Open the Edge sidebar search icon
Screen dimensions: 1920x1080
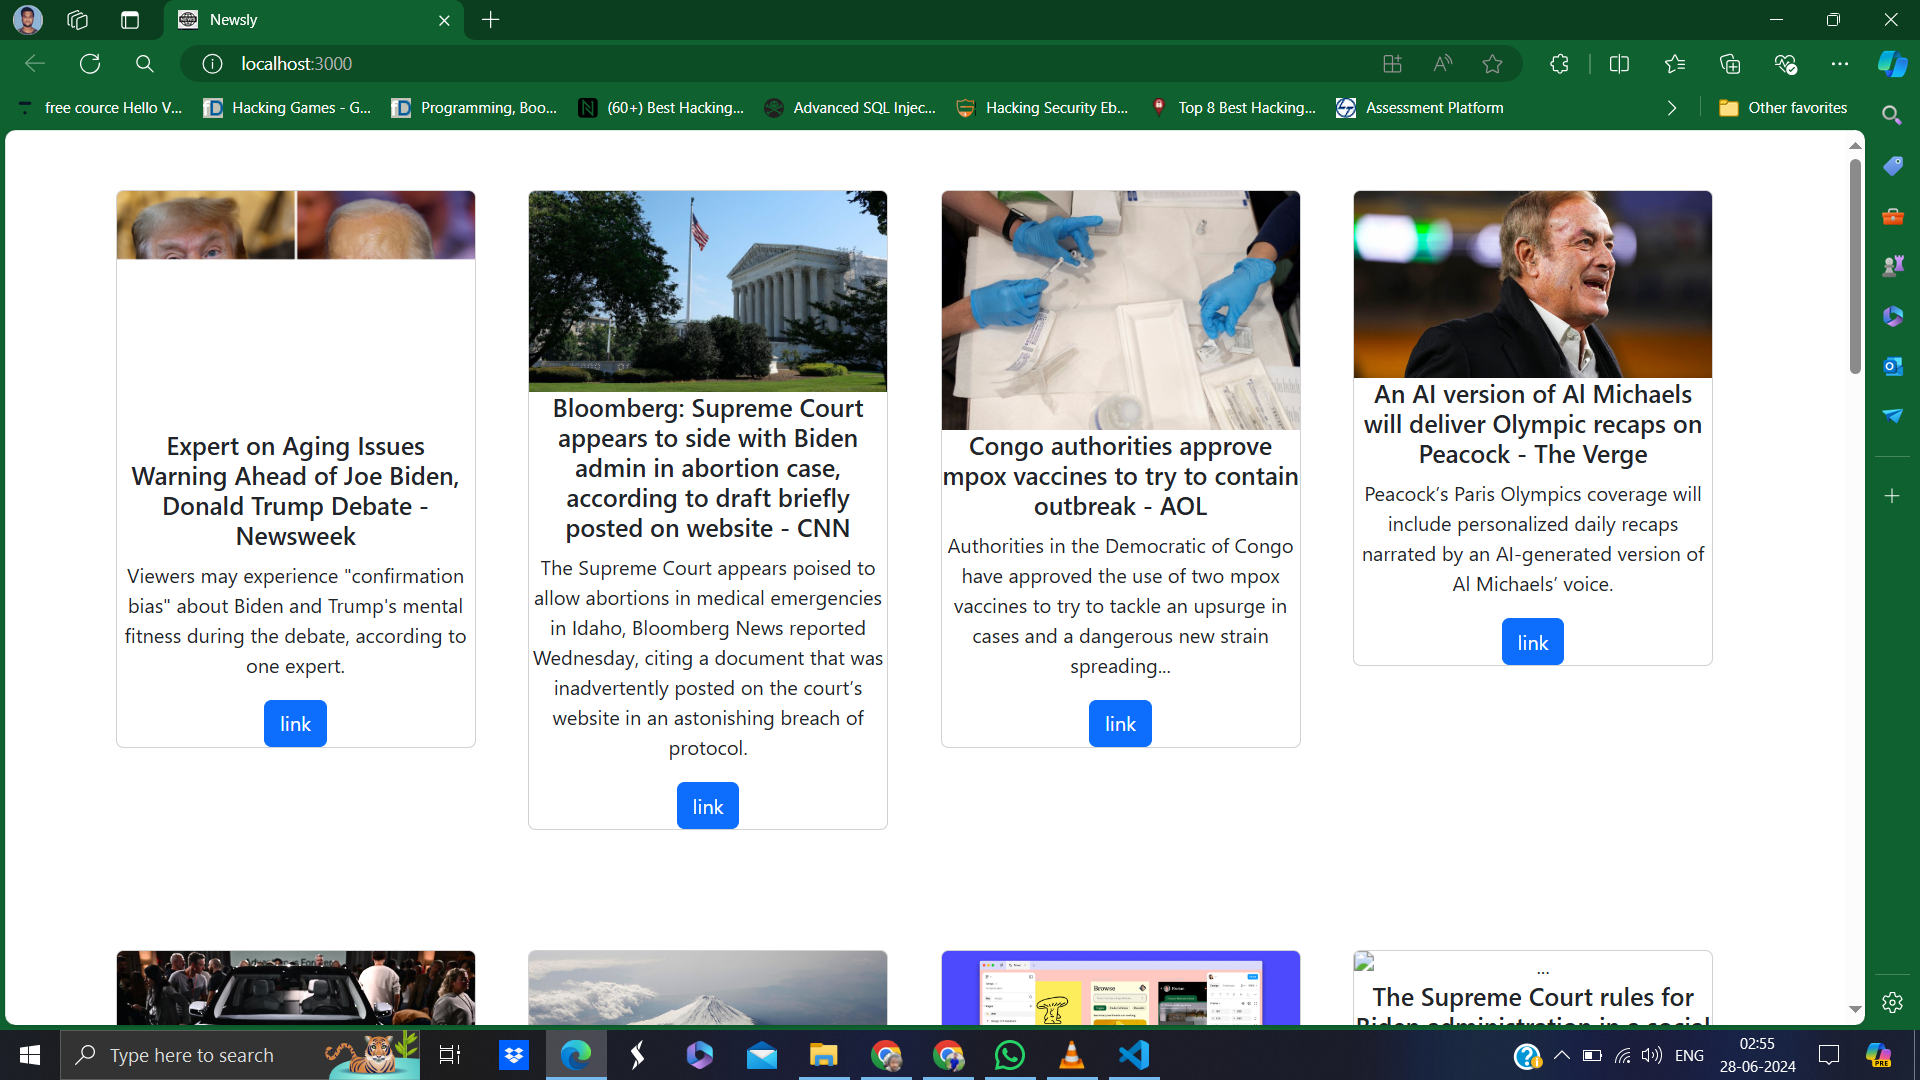pos(1892,116)
